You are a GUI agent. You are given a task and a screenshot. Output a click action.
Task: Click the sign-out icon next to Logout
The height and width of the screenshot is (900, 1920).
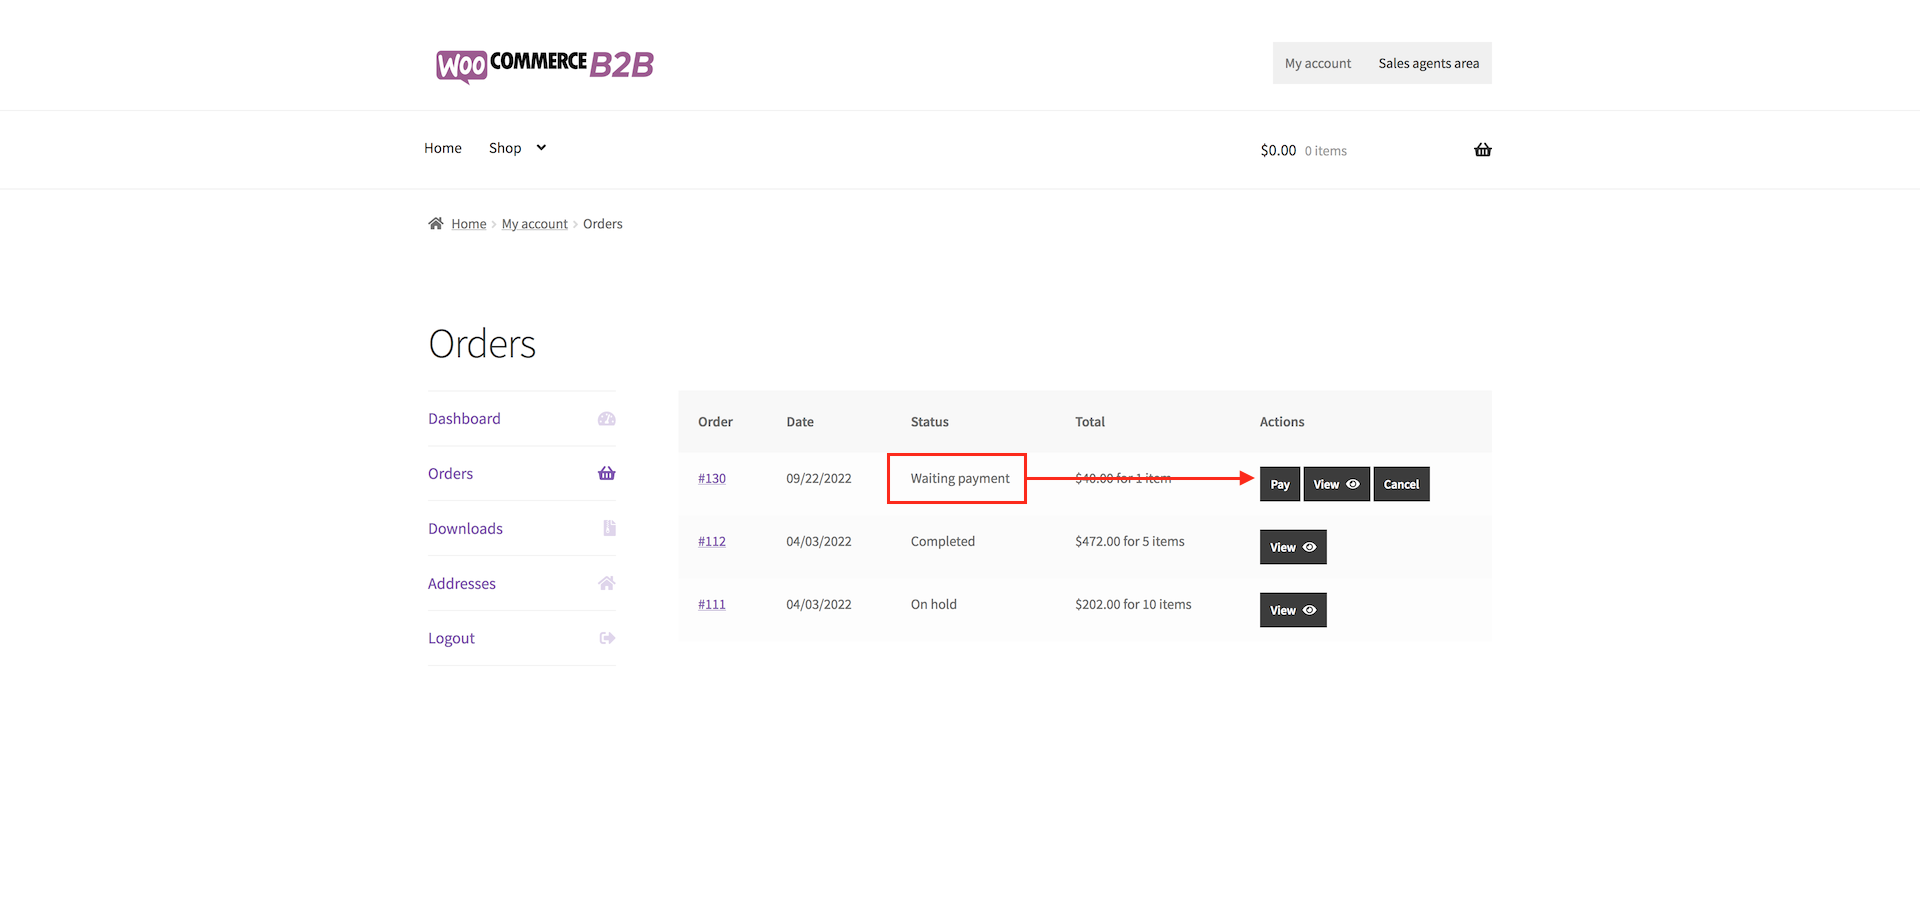point(607,638)
